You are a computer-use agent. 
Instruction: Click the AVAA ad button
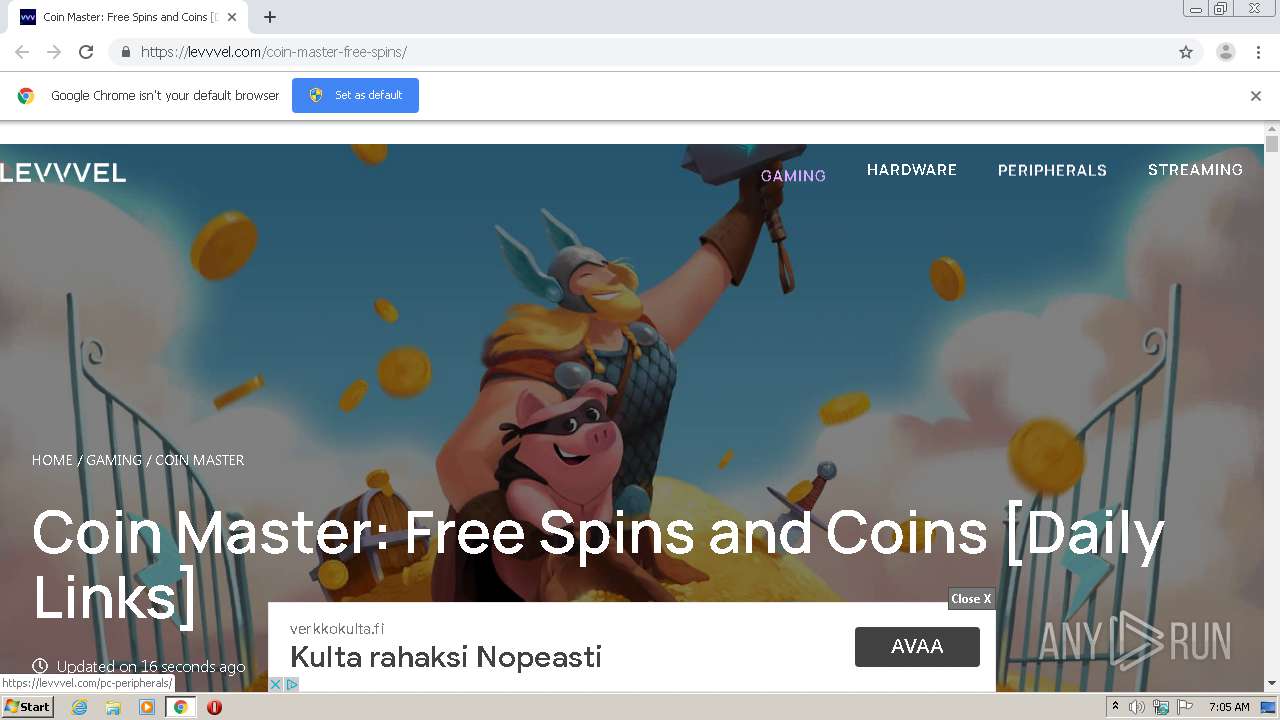917,646
